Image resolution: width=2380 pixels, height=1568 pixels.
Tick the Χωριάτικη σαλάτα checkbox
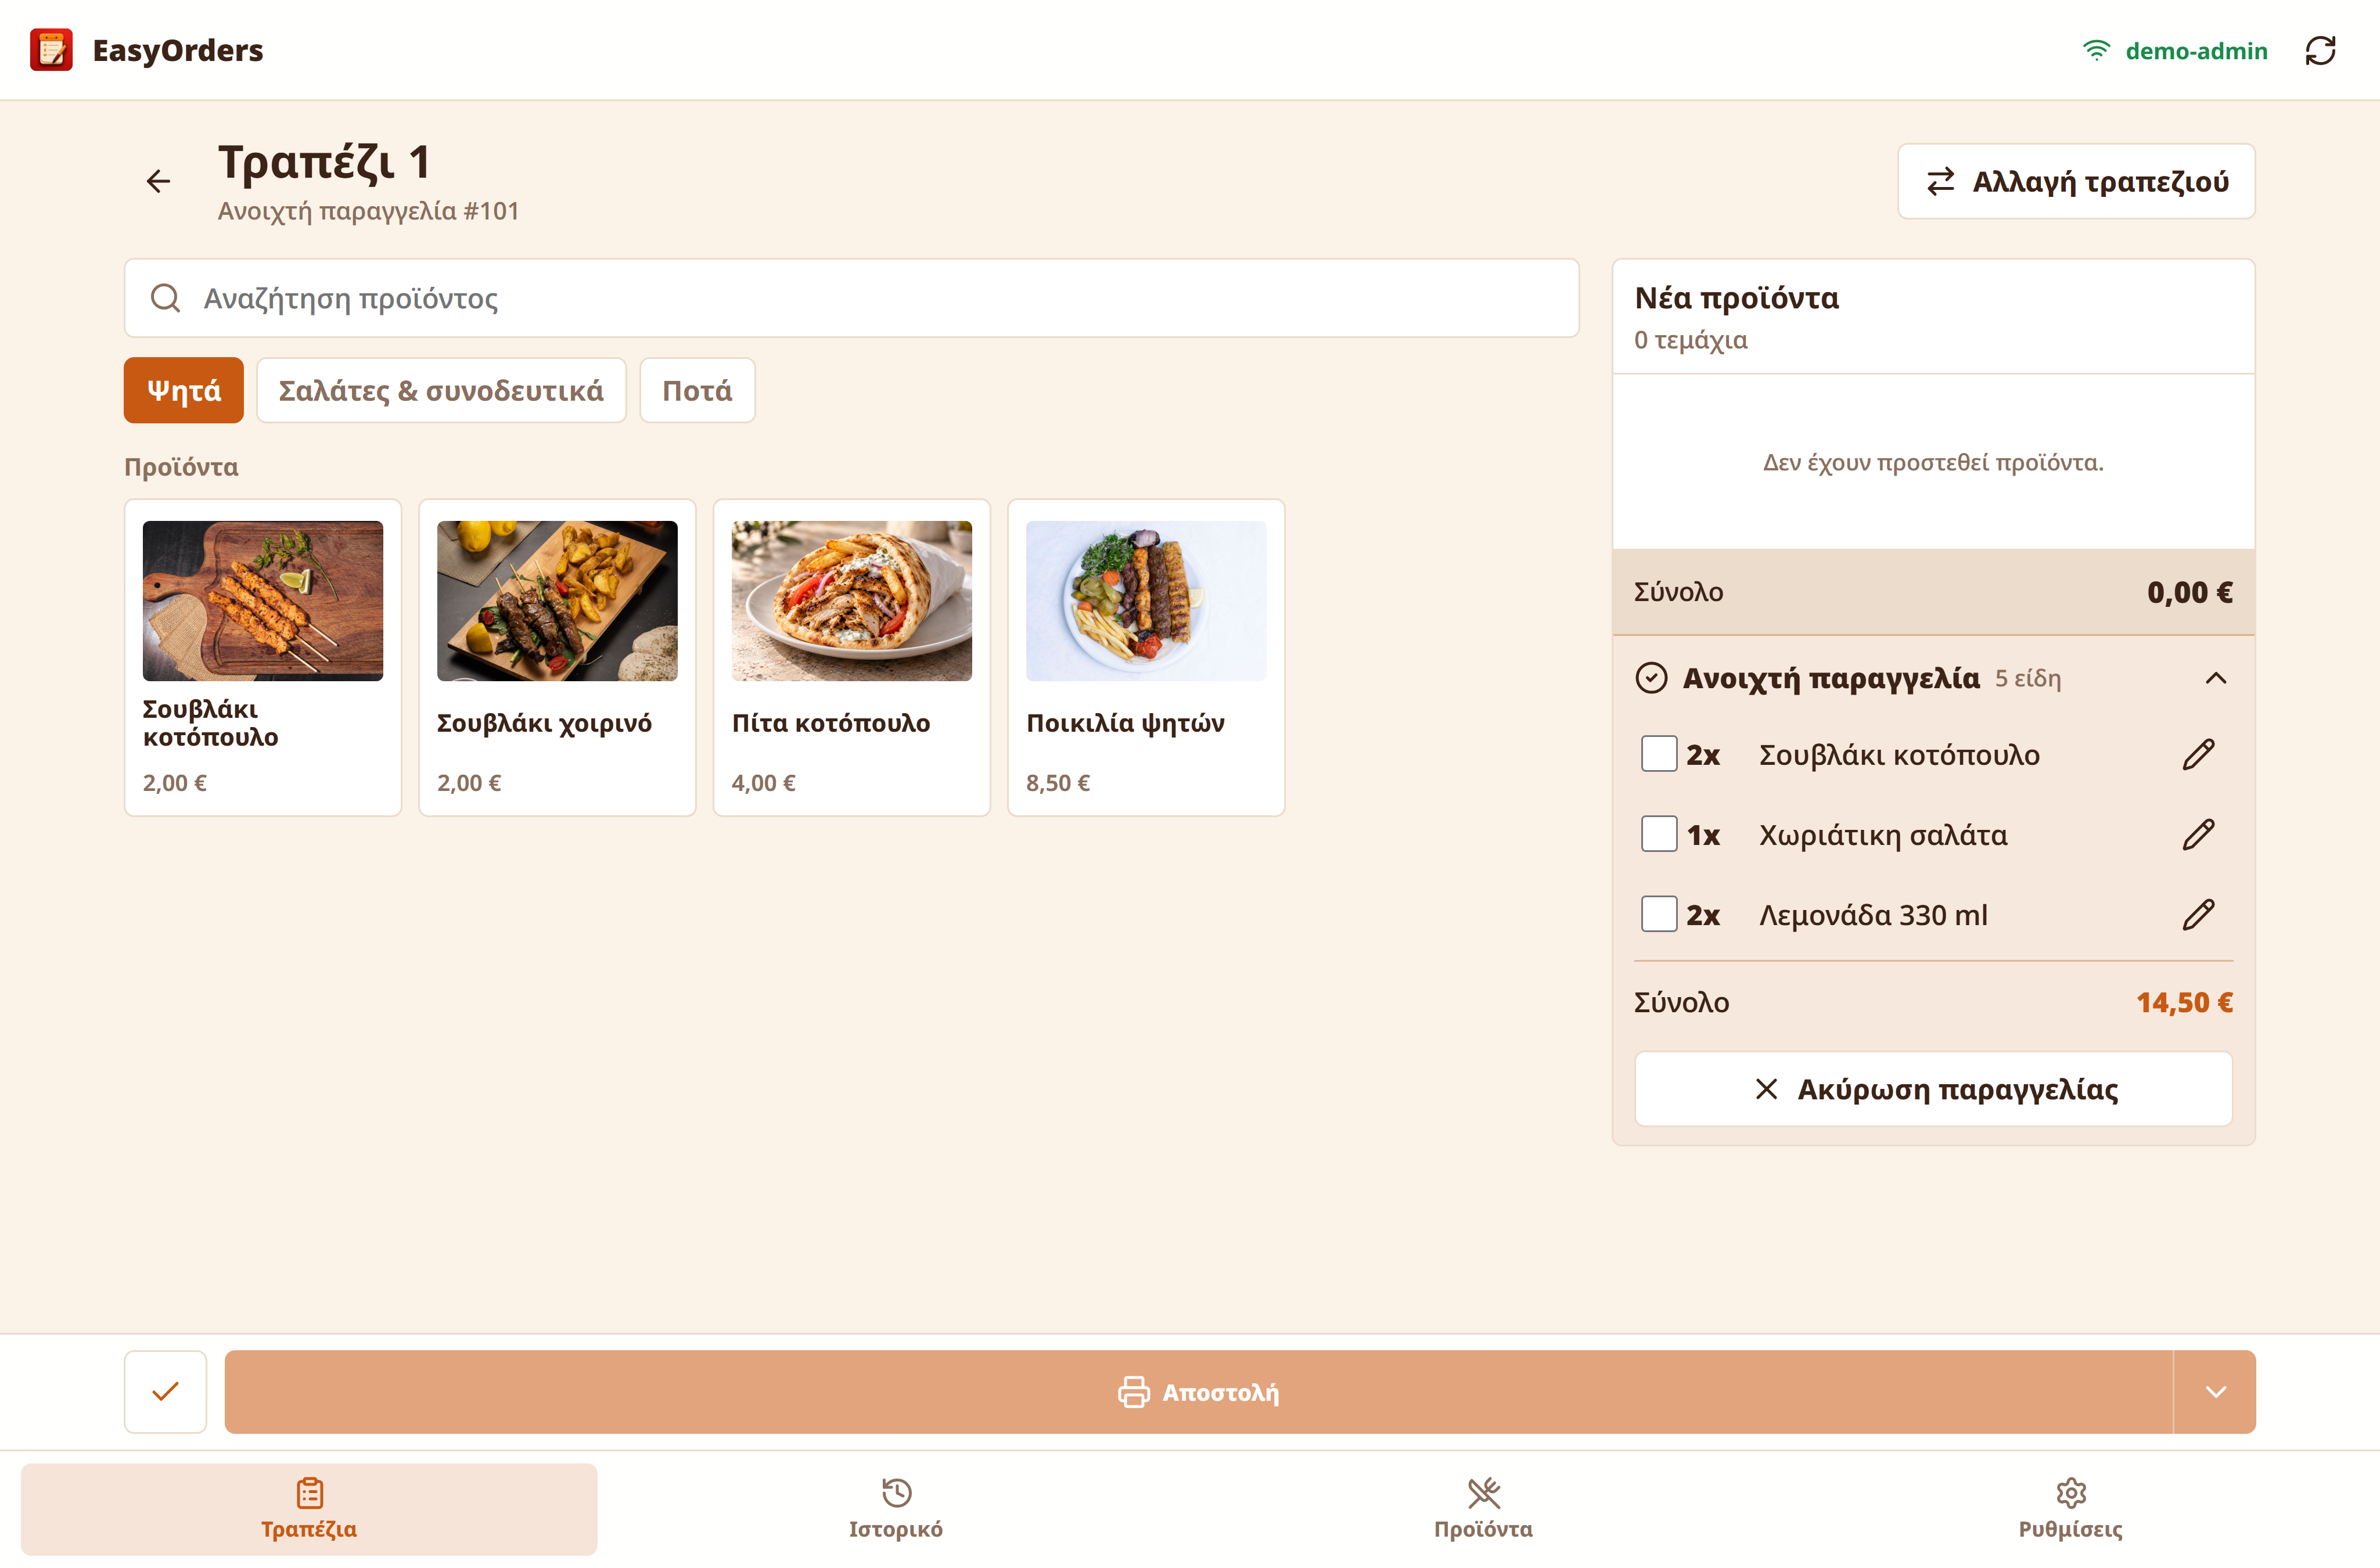point(1659,833)
